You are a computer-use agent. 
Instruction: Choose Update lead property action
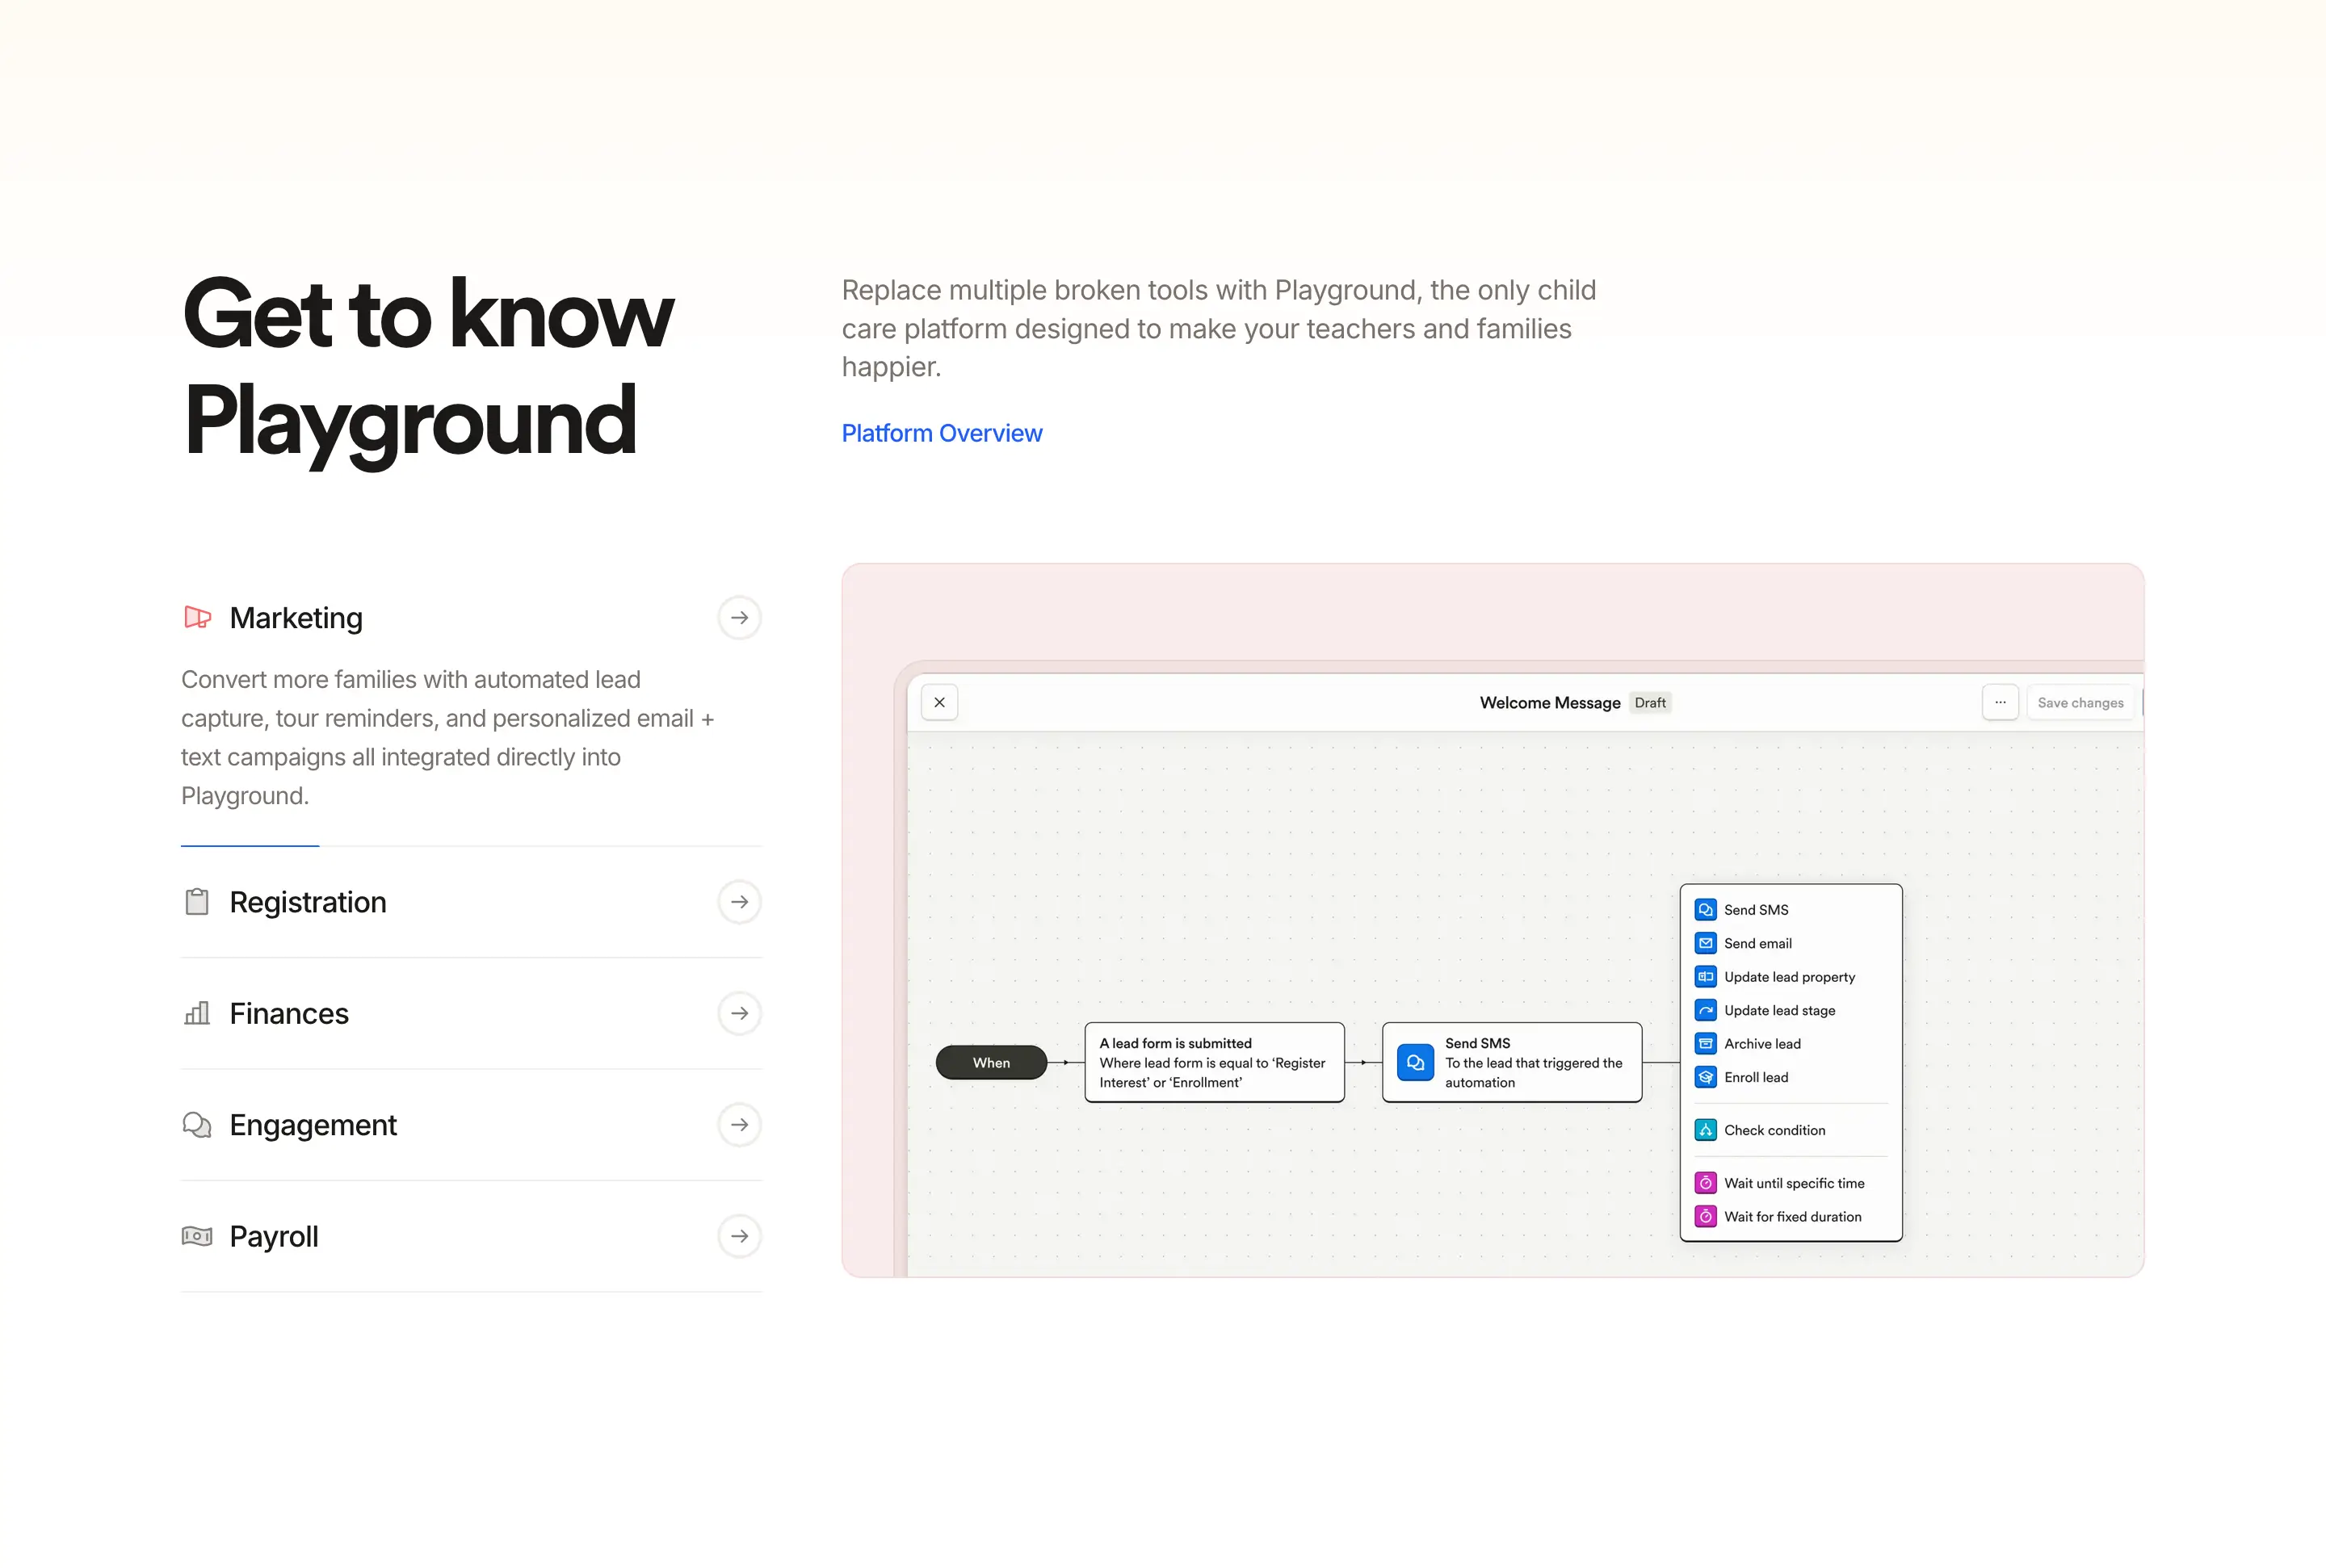coord(1790,977)
